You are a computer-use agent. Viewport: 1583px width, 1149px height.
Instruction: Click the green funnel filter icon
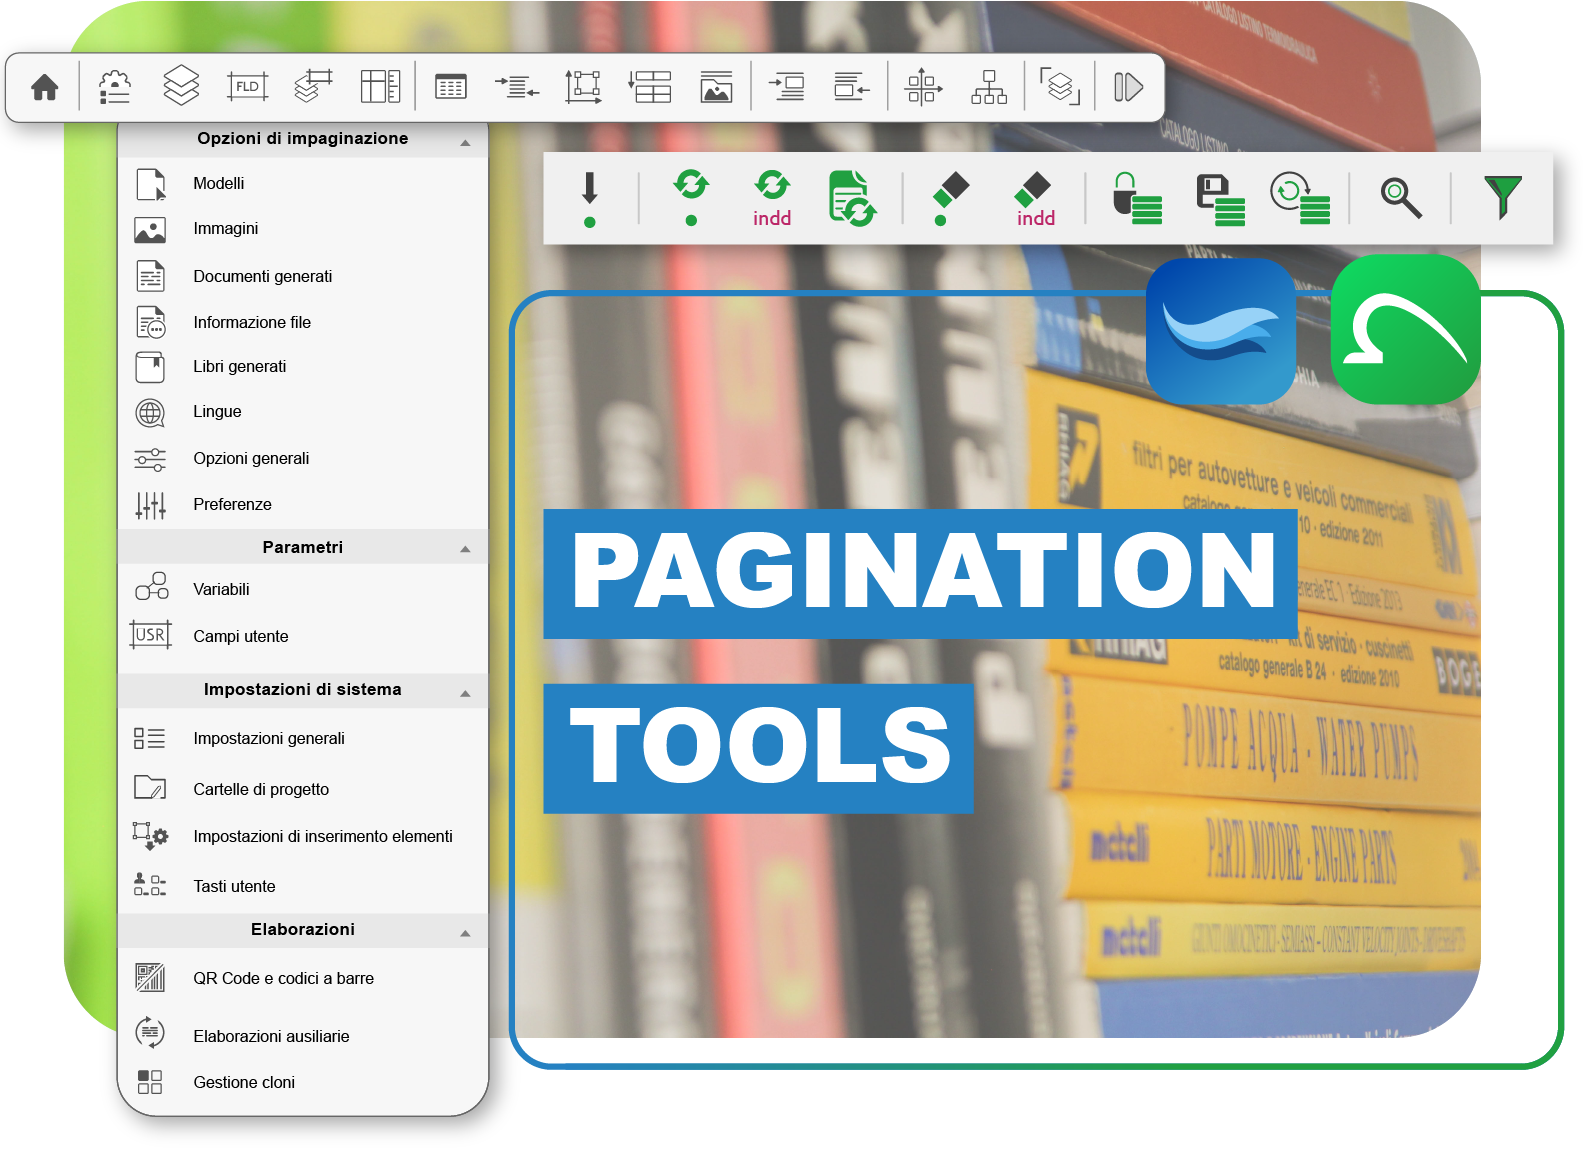pyautogui.click(x=1503, y=197)
